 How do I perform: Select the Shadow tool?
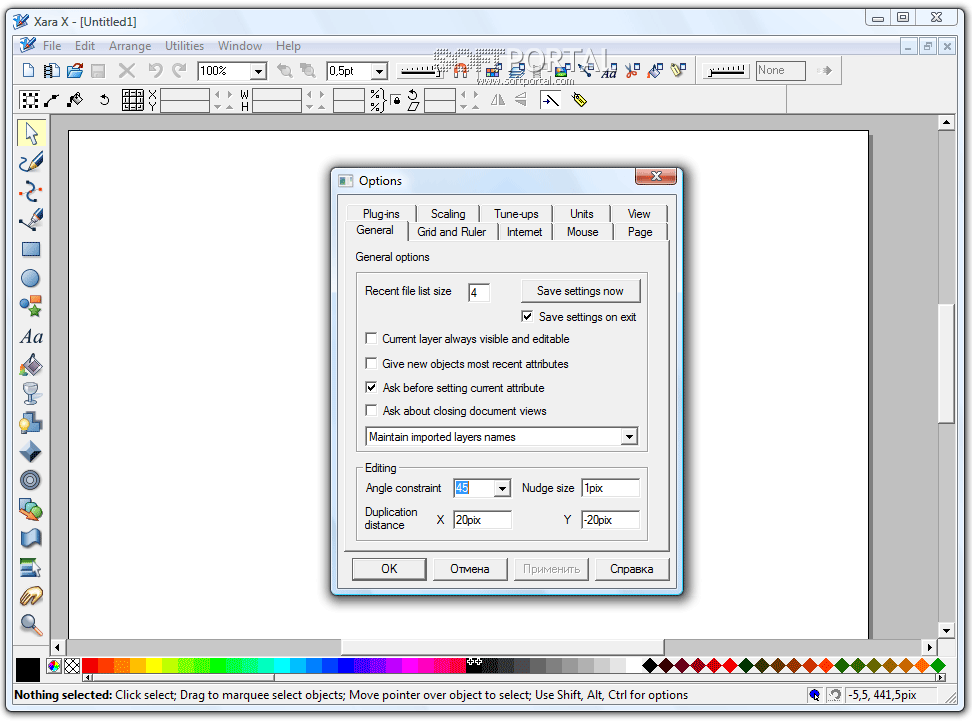coord(30,423)
